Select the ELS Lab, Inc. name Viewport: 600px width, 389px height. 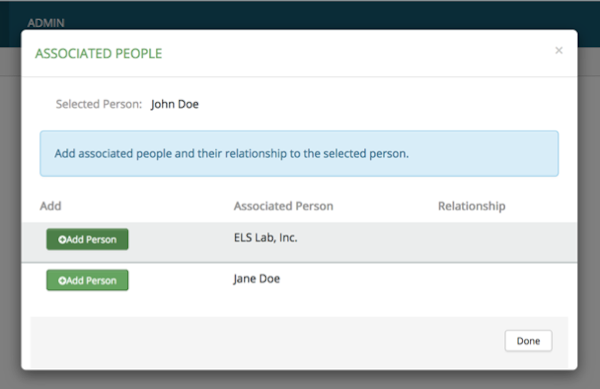point(266,238)
